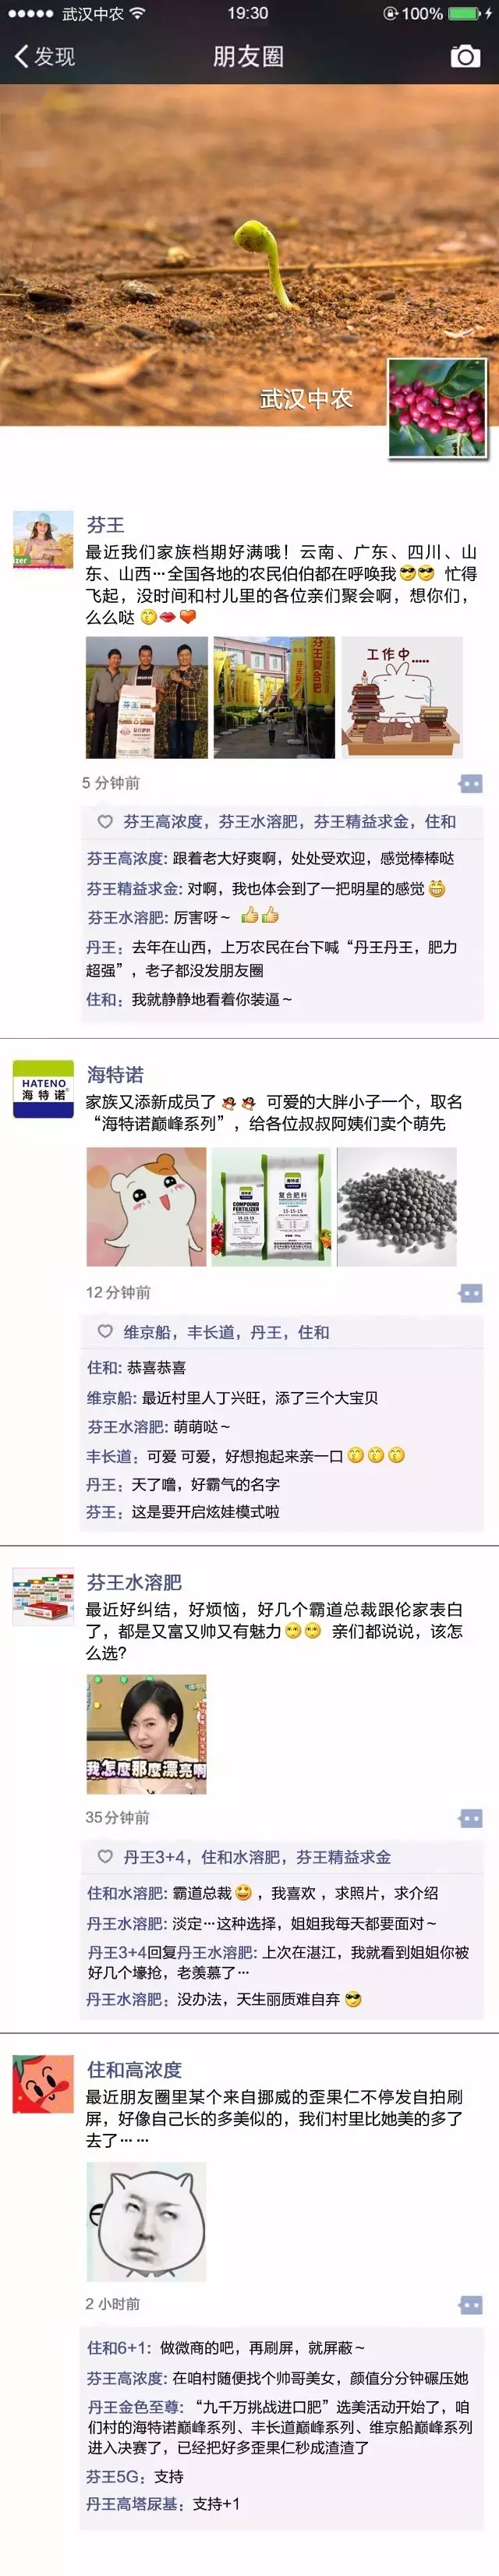The height and width of the screenshot is (2576, 499).
Task: Open the 海特诺 username link
Action: pos(115,1075)
